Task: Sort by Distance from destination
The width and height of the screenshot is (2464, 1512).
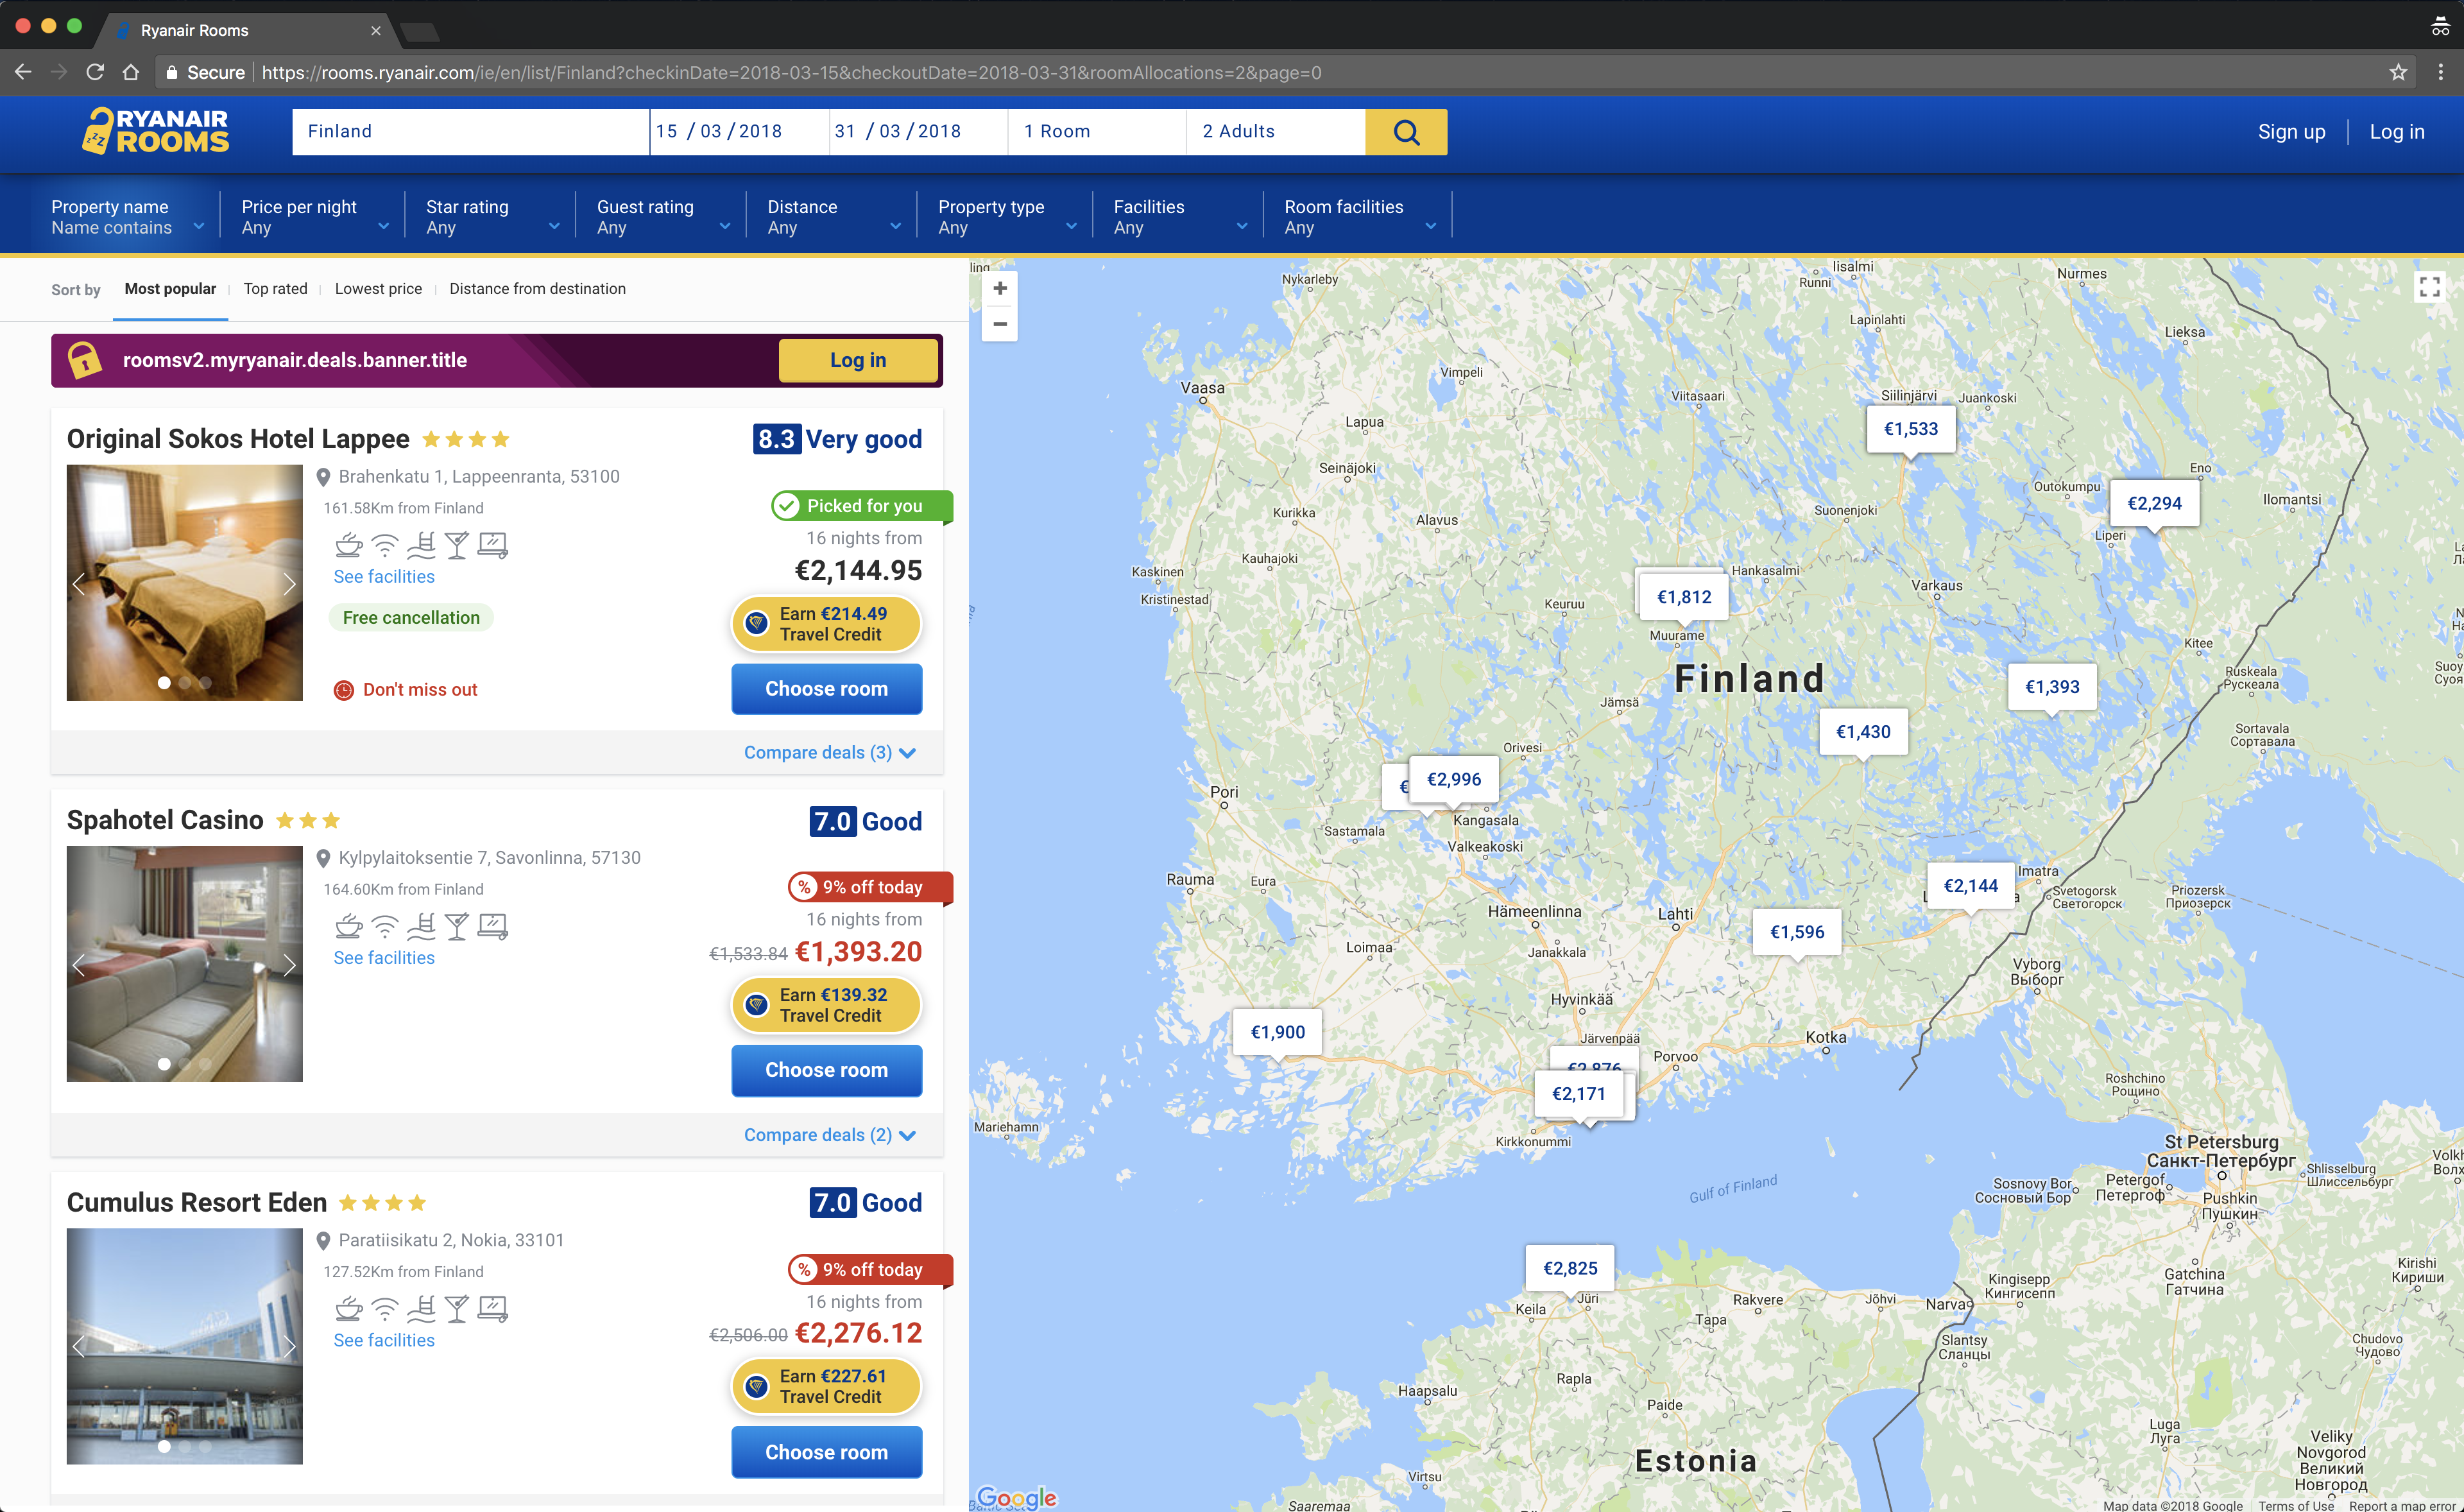Action: (x=537, y=289)
